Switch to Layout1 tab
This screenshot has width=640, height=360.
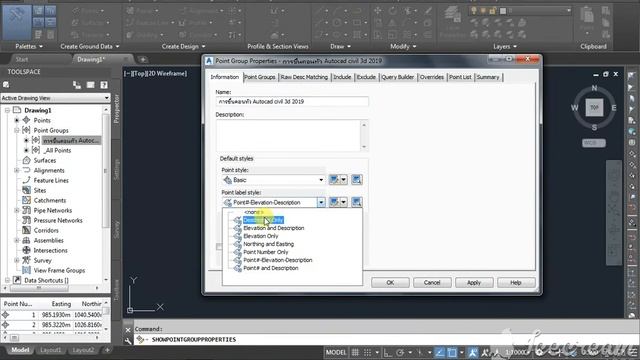click(x=51, y=350)
